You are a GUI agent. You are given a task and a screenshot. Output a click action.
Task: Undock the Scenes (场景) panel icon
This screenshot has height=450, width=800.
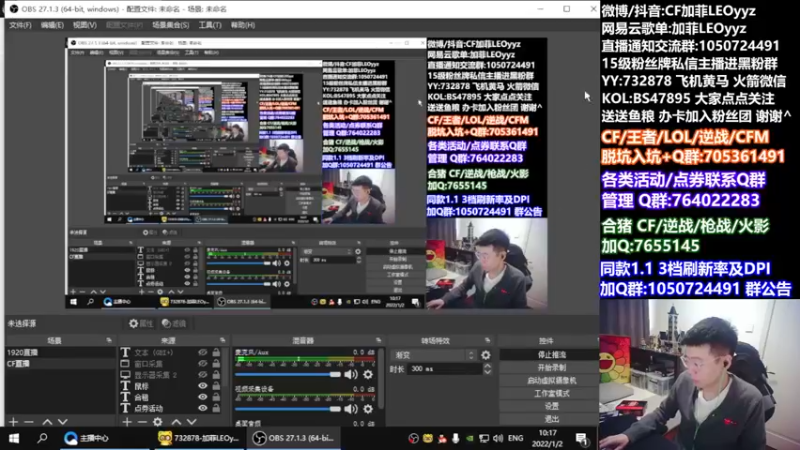pyautogui.click(x=109, y=340)
